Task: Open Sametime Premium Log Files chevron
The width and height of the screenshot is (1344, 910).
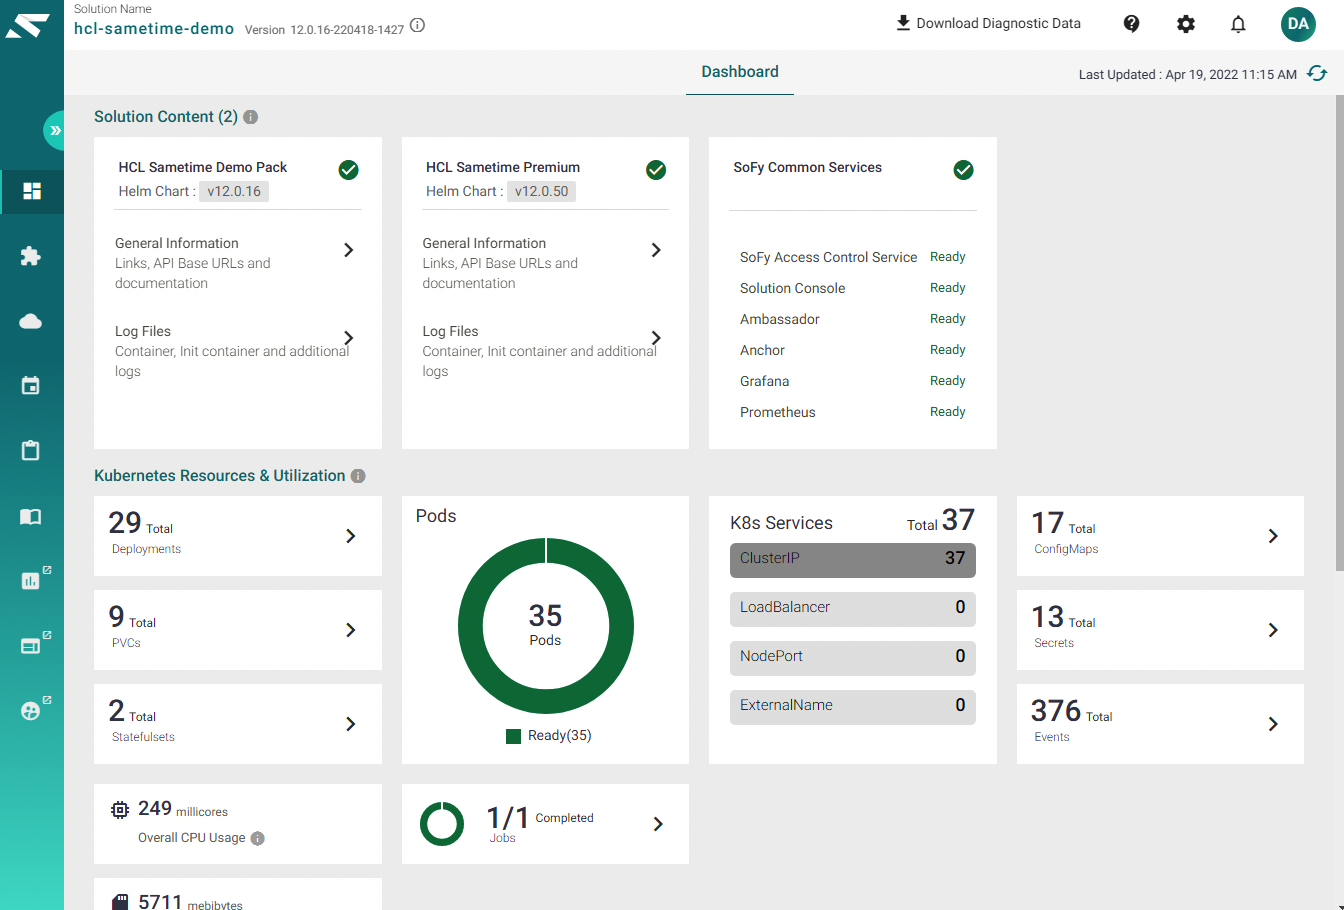Action: tap(656, 338)
